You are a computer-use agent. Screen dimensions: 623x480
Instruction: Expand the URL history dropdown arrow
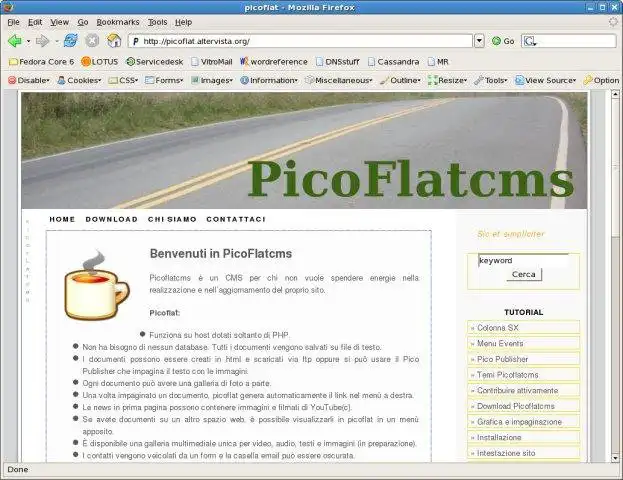pos(480,41)
